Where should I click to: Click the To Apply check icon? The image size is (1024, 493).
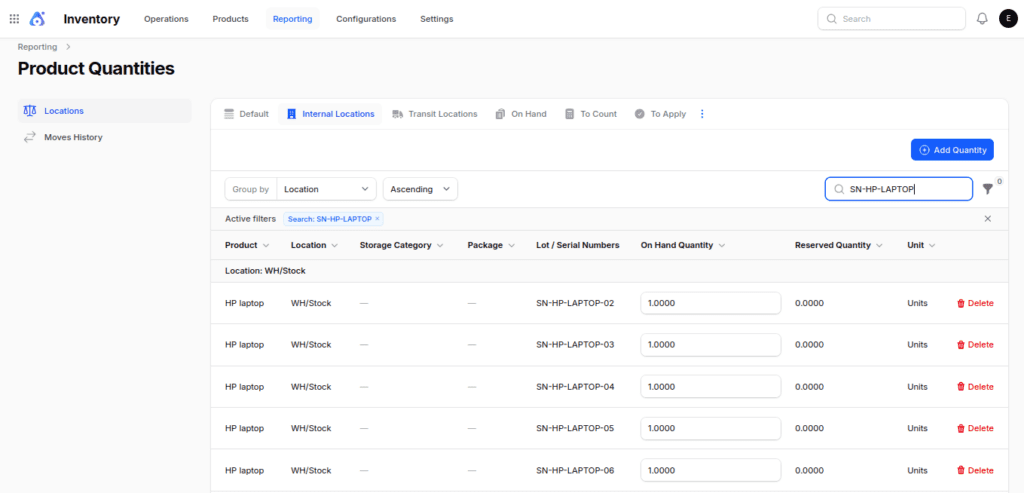(639, 114)
